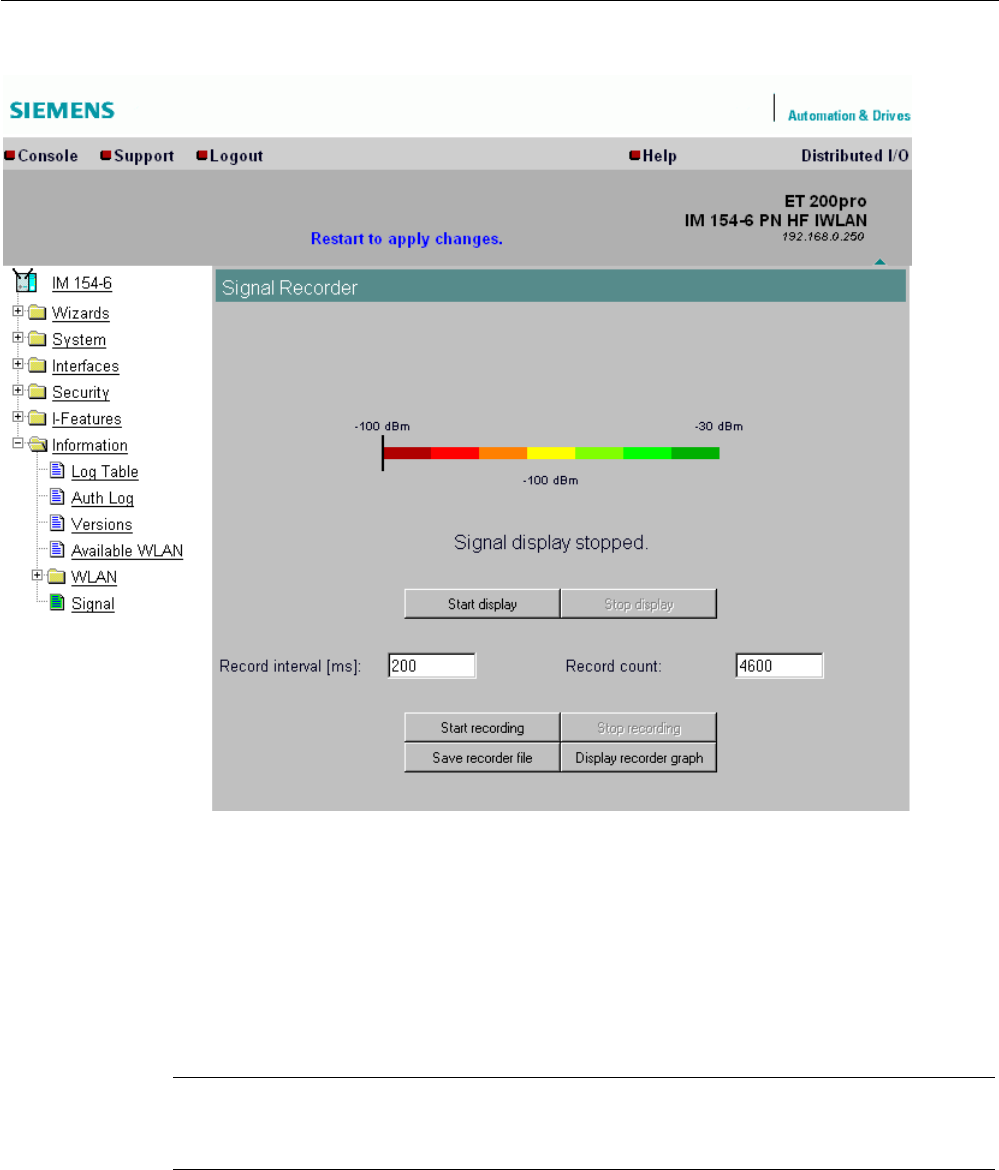Click the System folder icon

point(37,339)
